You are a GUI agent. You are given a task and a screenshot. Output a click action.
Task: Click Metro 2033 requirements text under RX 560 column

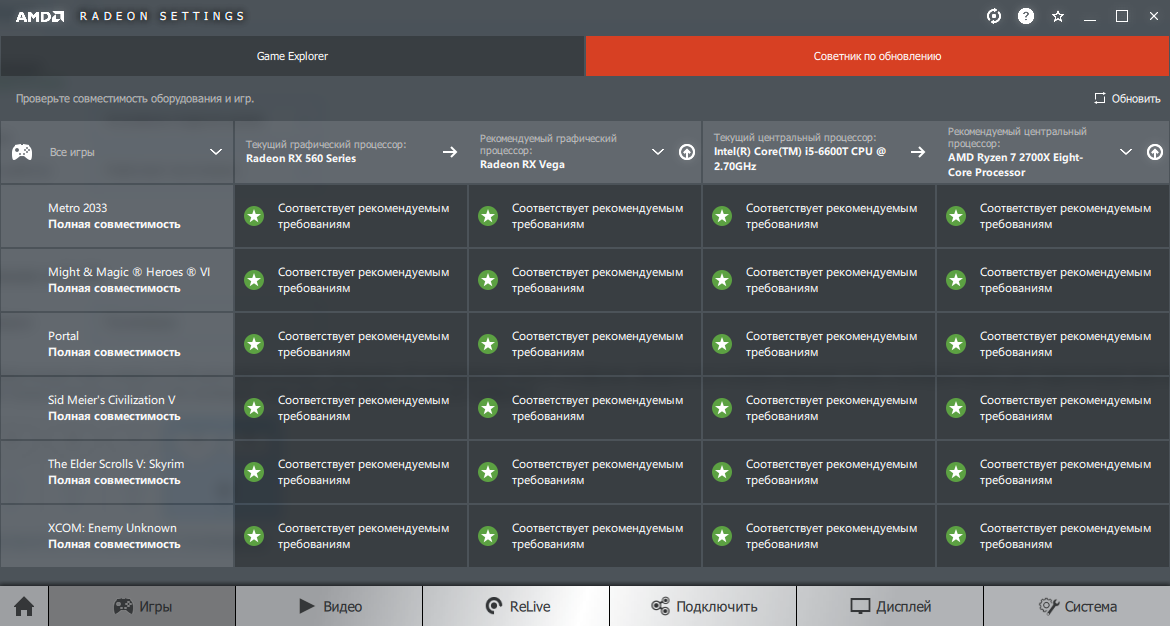[363, 216]
